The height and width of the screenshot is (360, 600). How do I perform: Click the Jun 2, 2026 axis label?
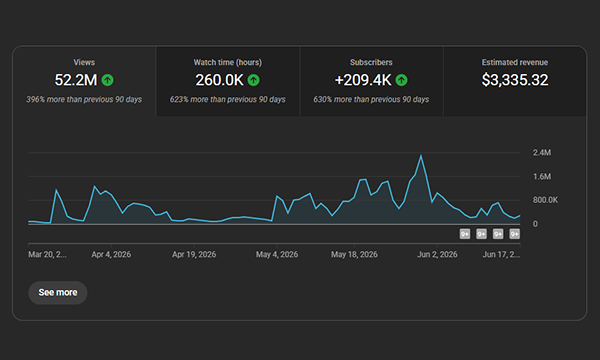[437, 254]
